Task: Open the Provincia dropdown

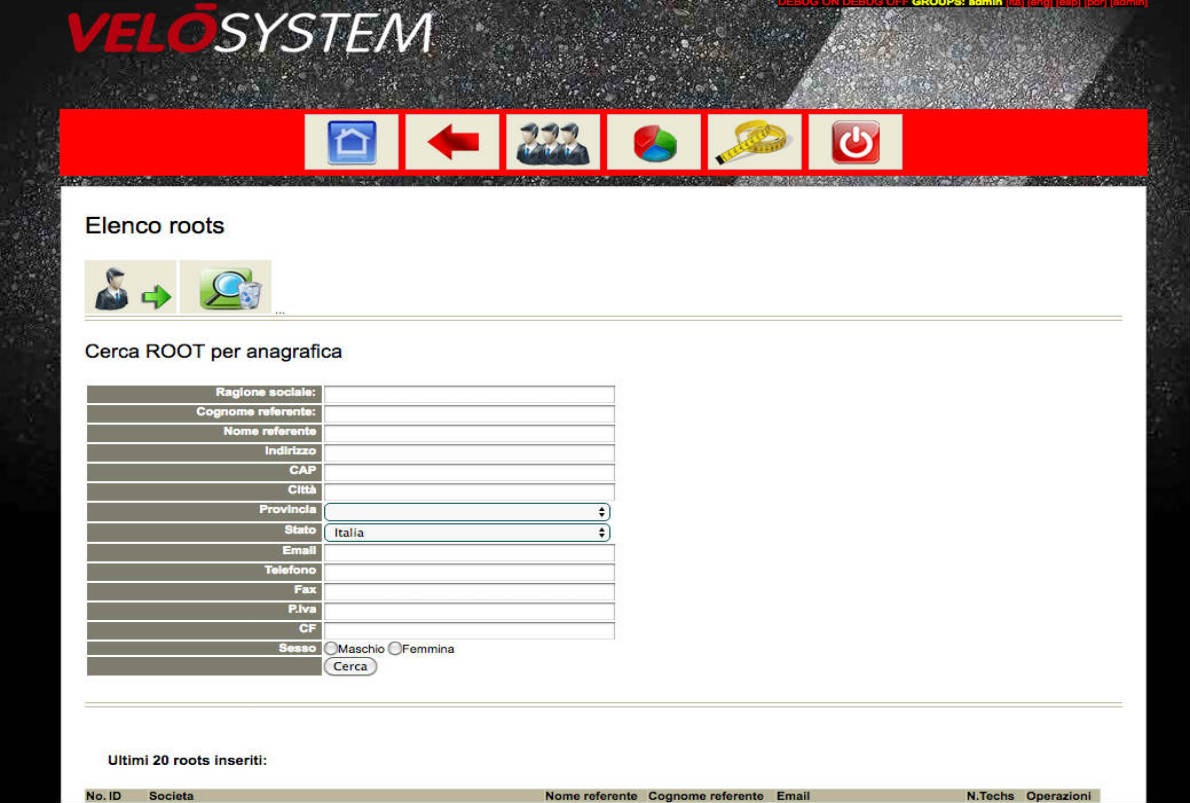Action: point(467,512)
